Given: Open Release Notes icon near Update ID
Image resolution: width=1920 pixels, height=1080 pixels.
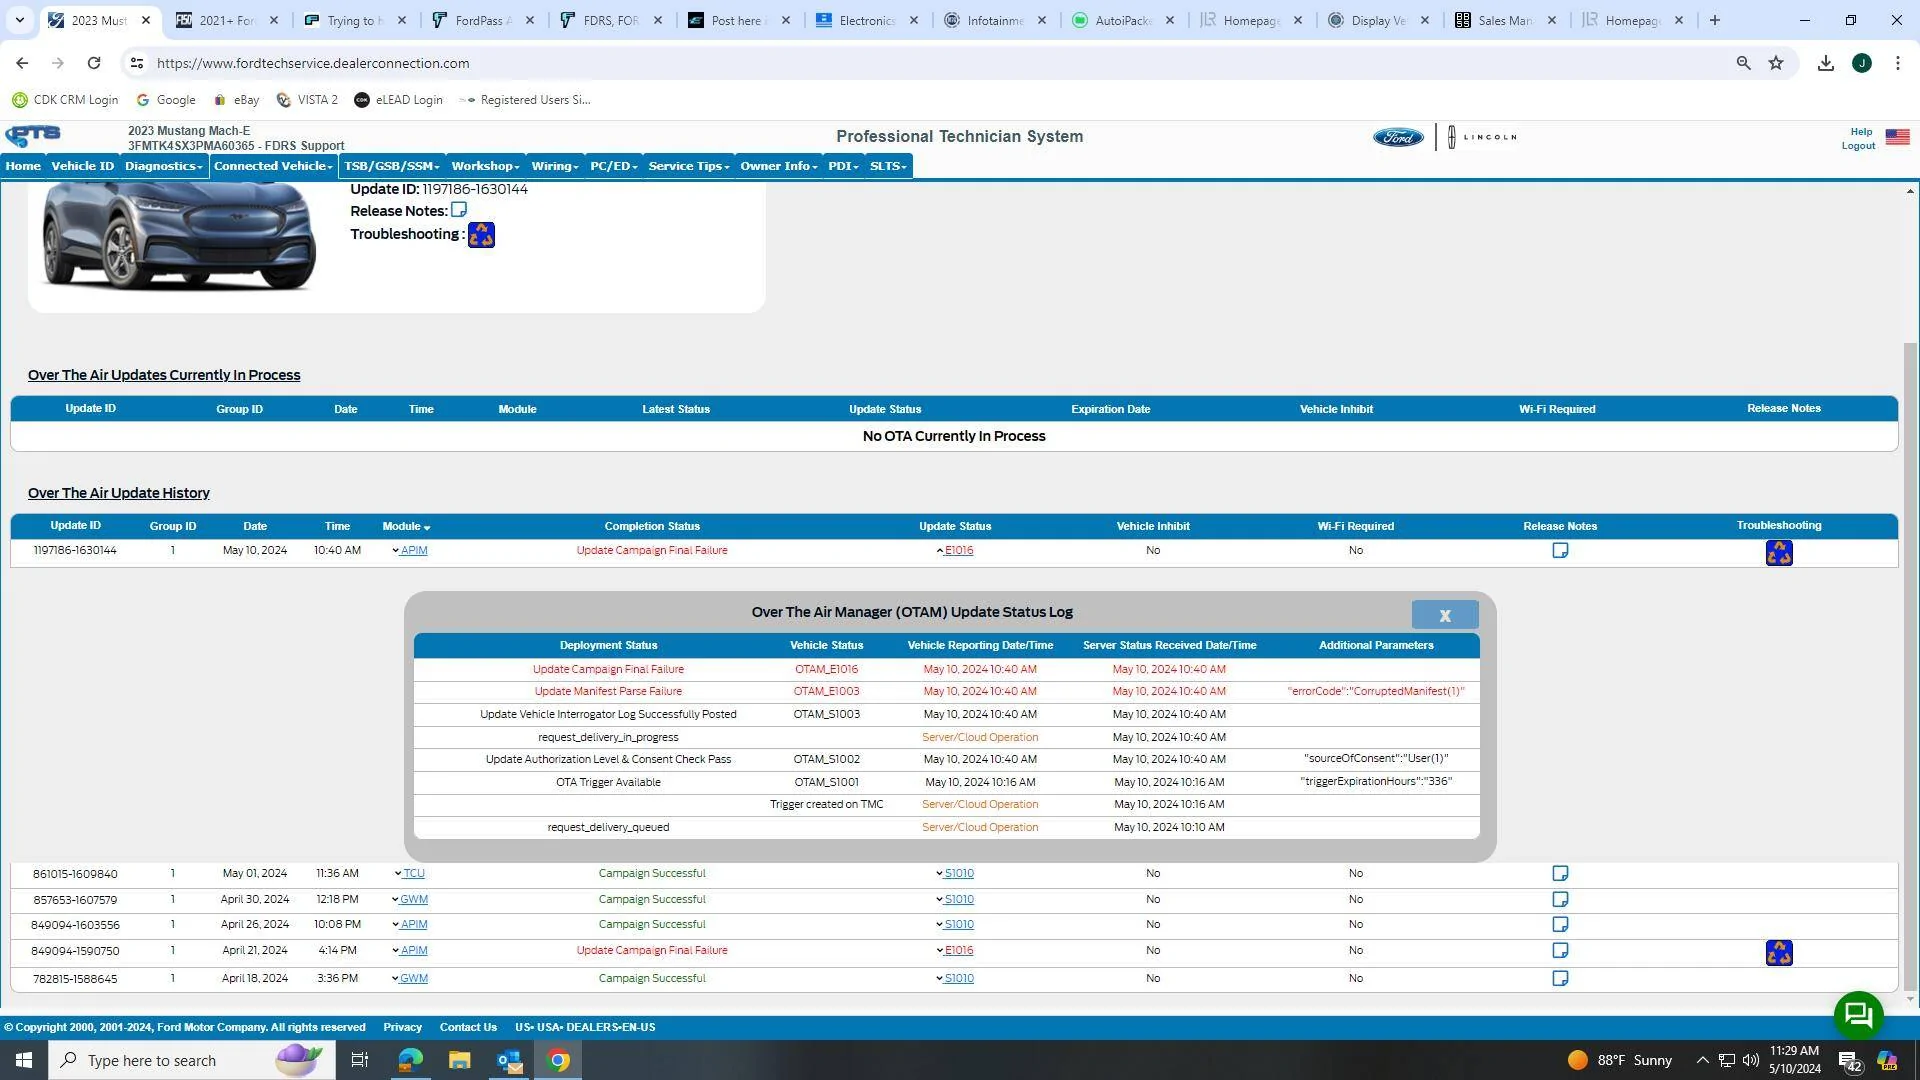Looking at the screenshot, I should click(459, 210).
